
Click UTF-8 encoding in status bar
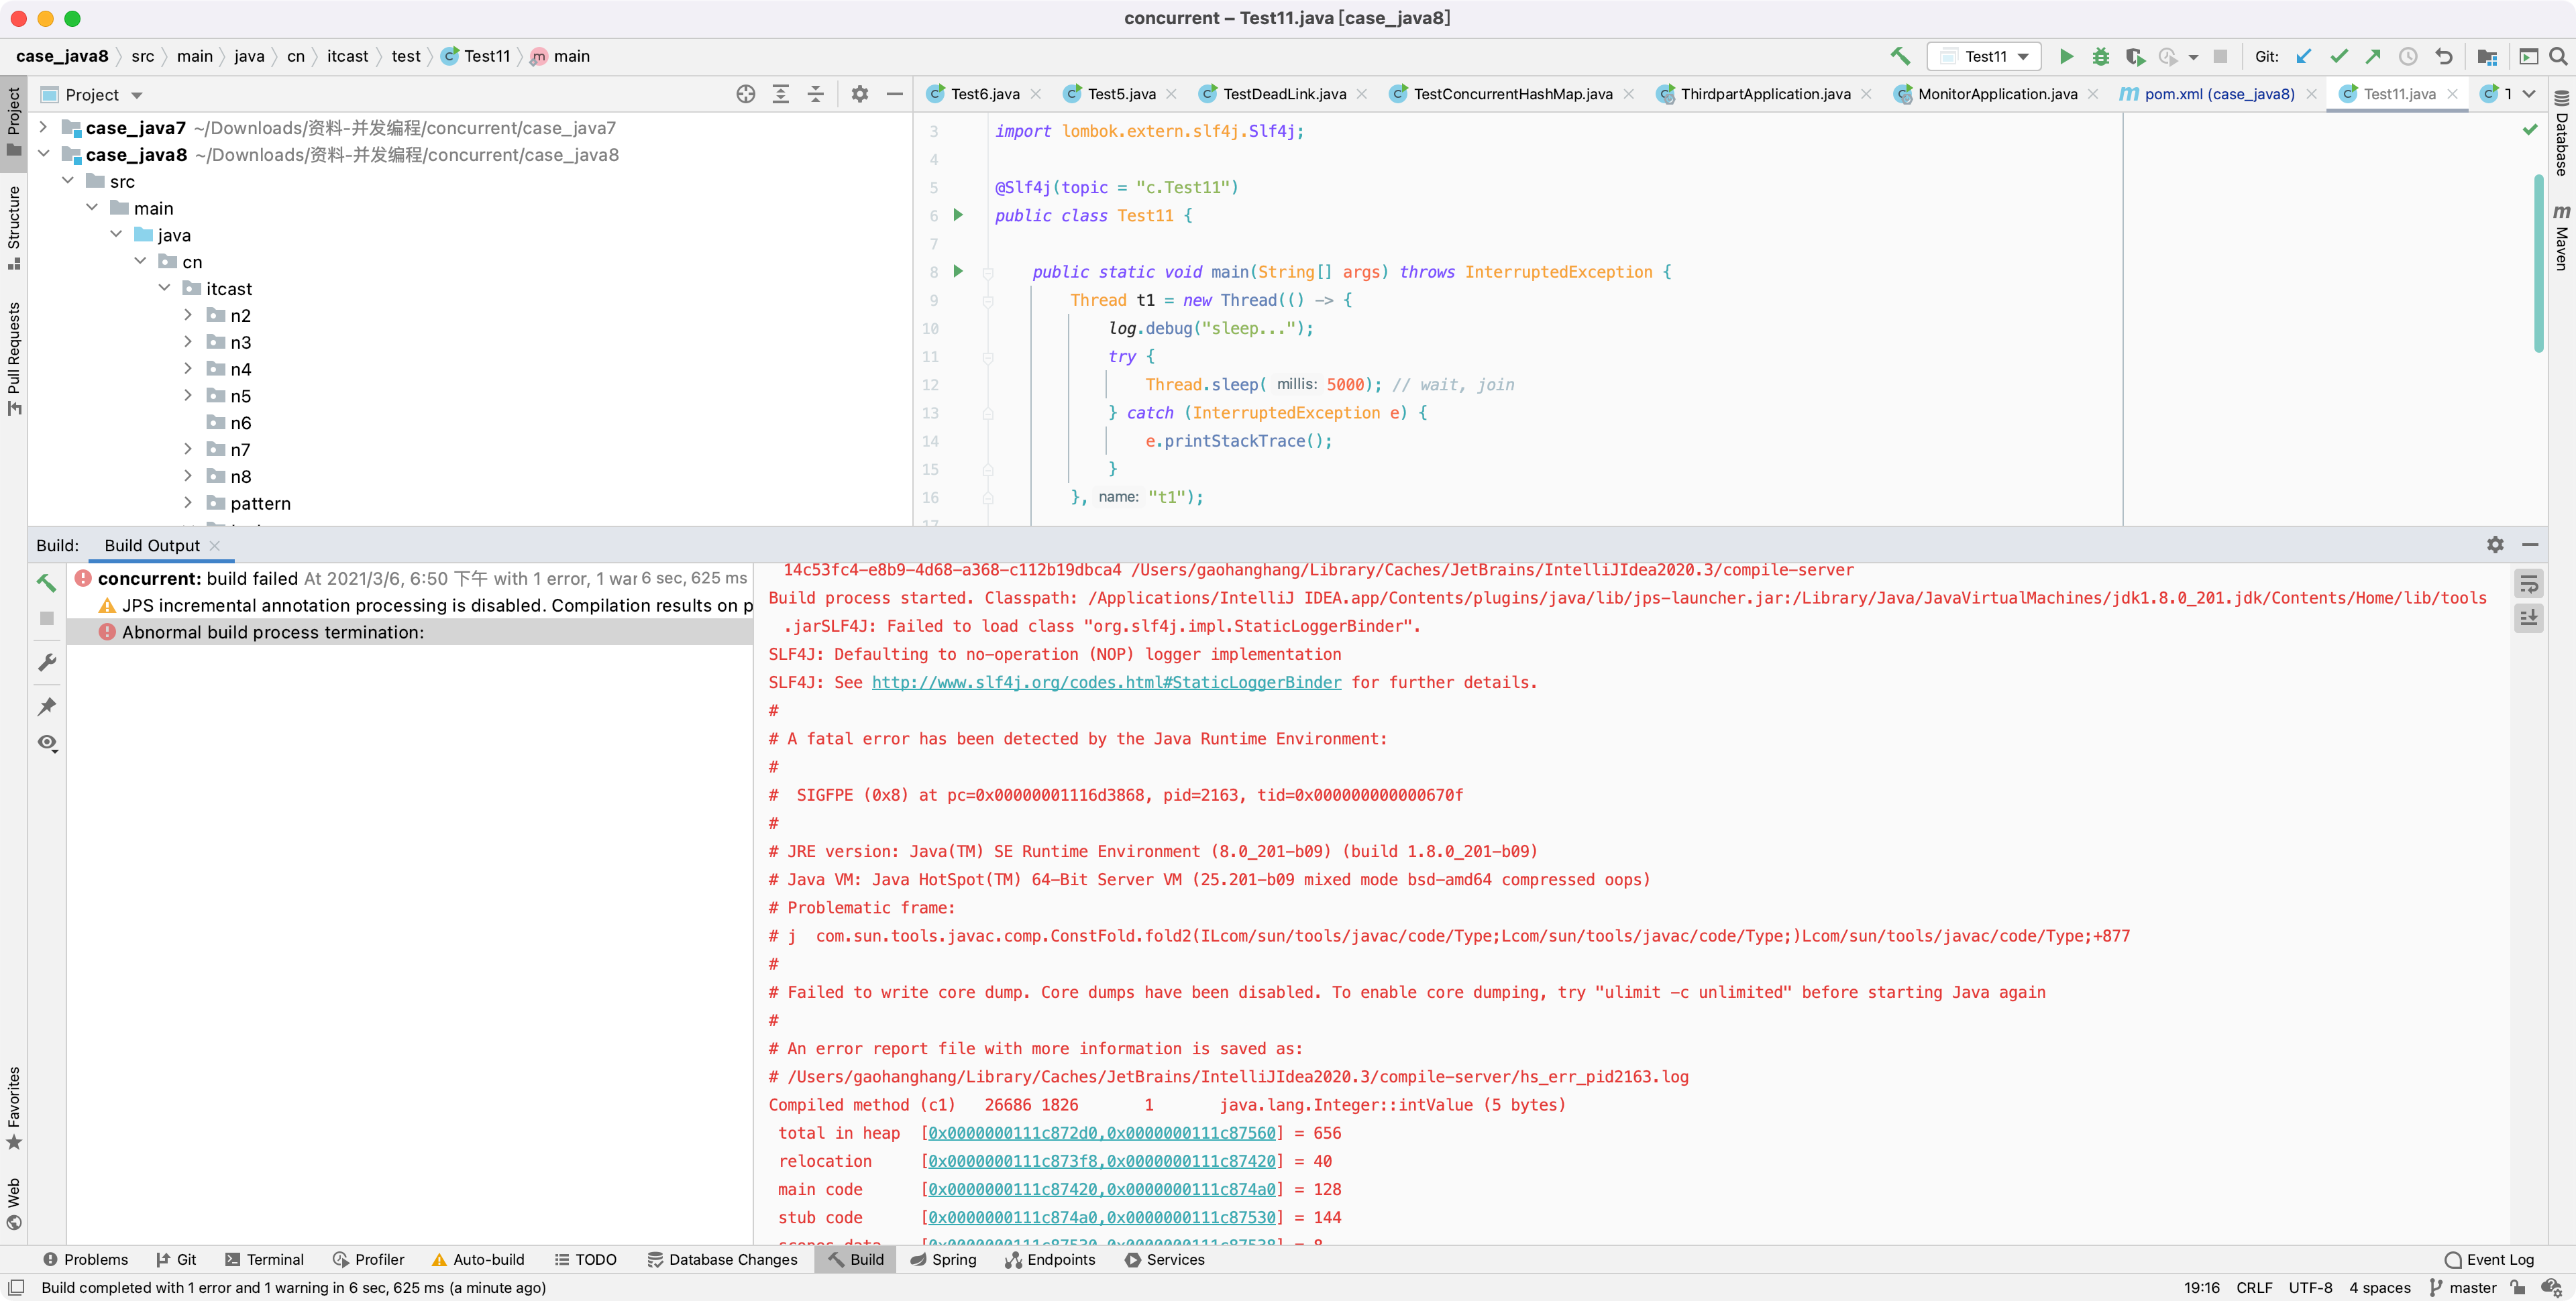[2310, 1288]
